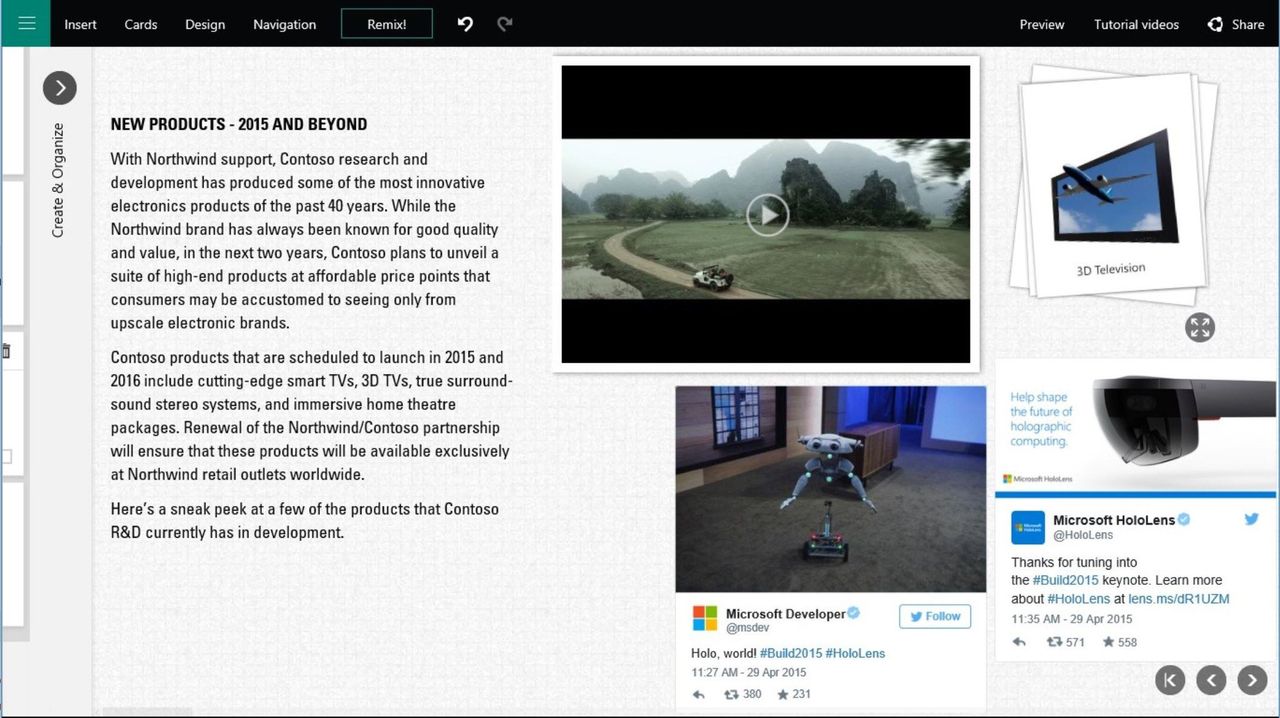The width and height of the screenshot is (1280, 718).
Task: Open the hamburger menu
Action: coord(26,23)
